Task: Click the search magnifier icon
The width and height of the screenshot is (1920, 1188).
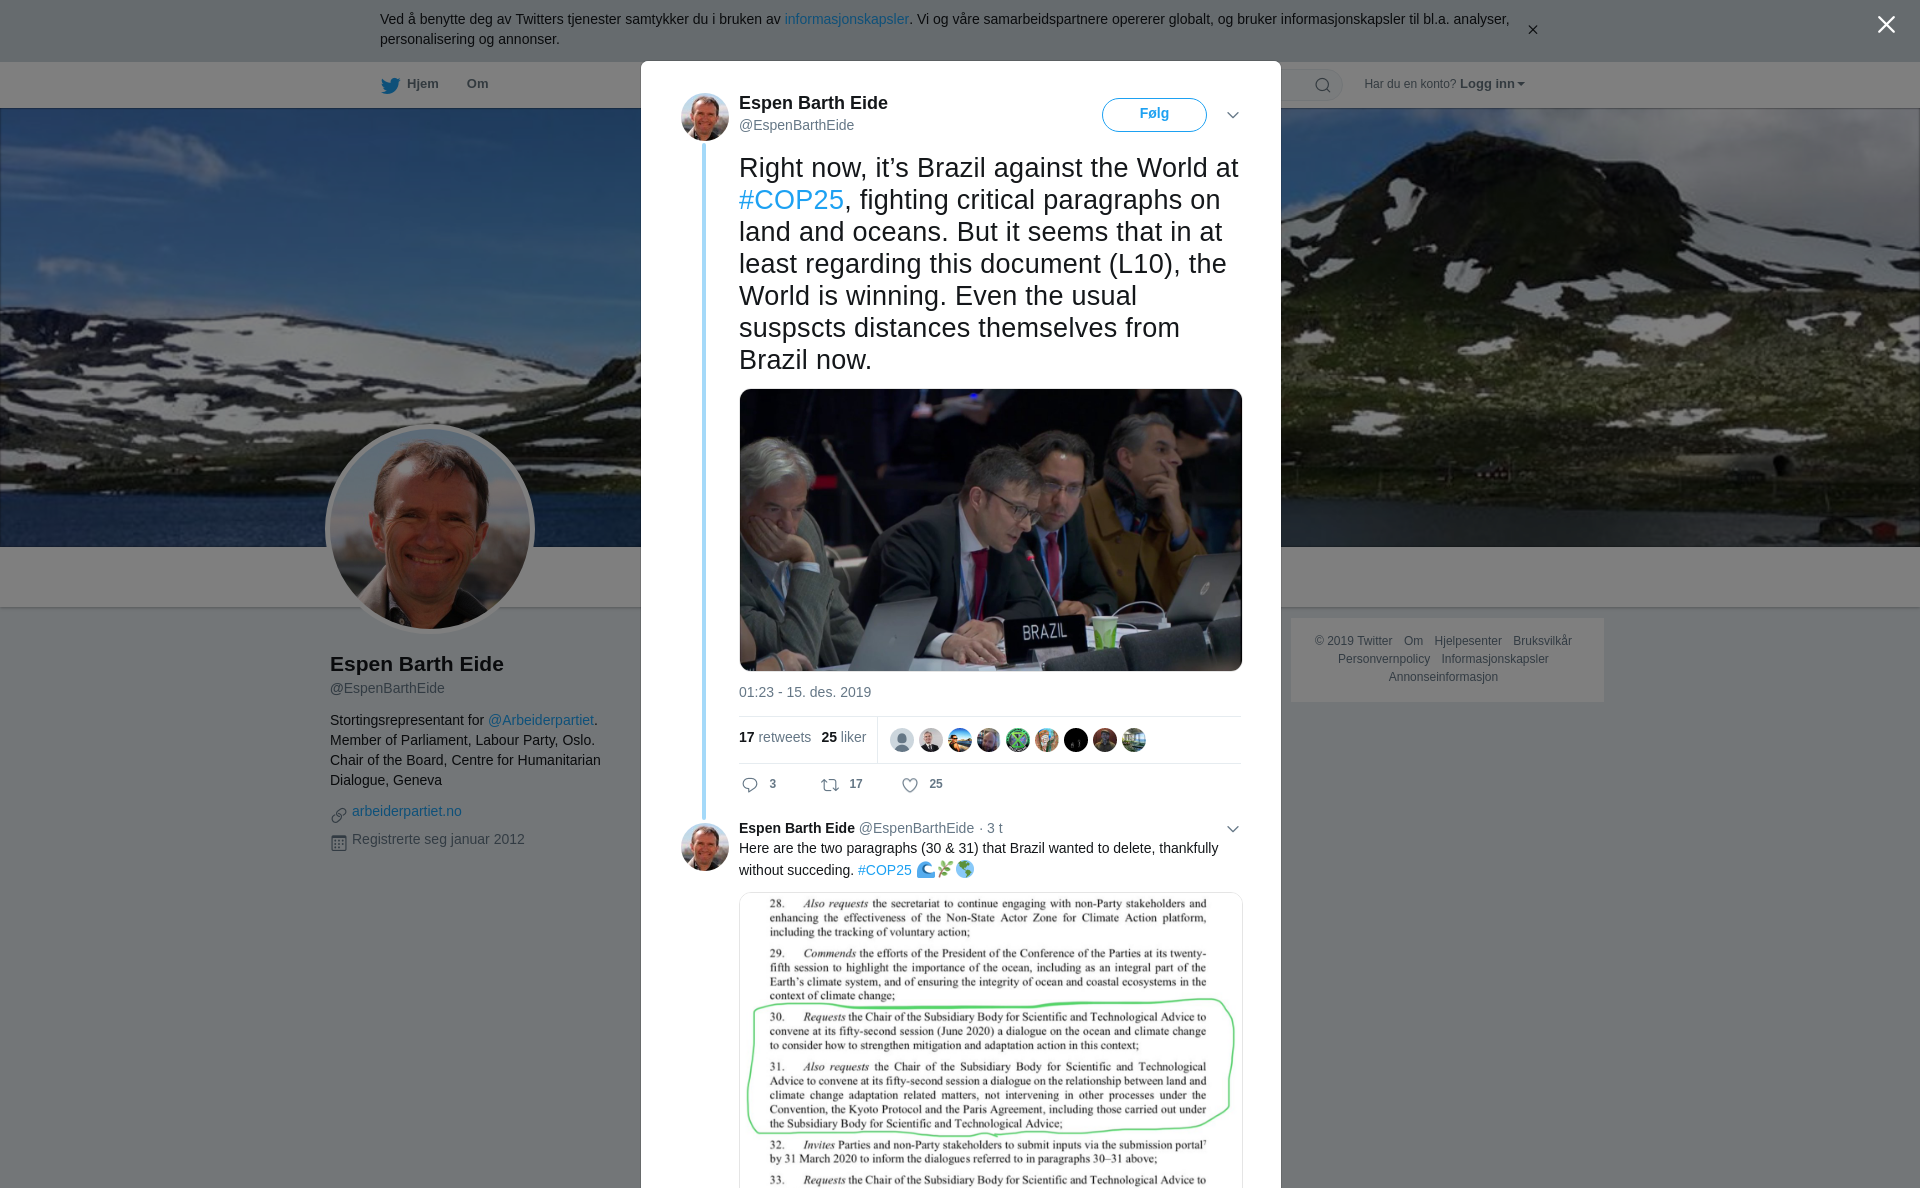Action: [1323, 85]
